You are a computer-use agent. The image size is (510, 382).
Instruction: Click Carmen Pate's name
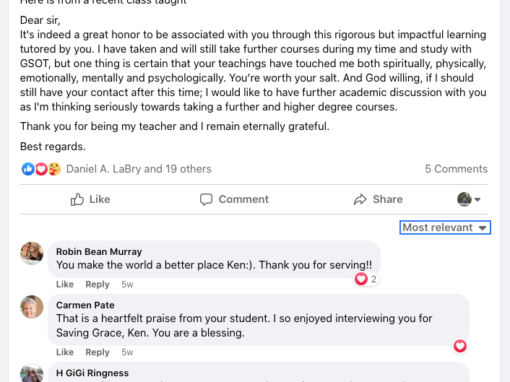pyautogui.click(x=85, y=305)
